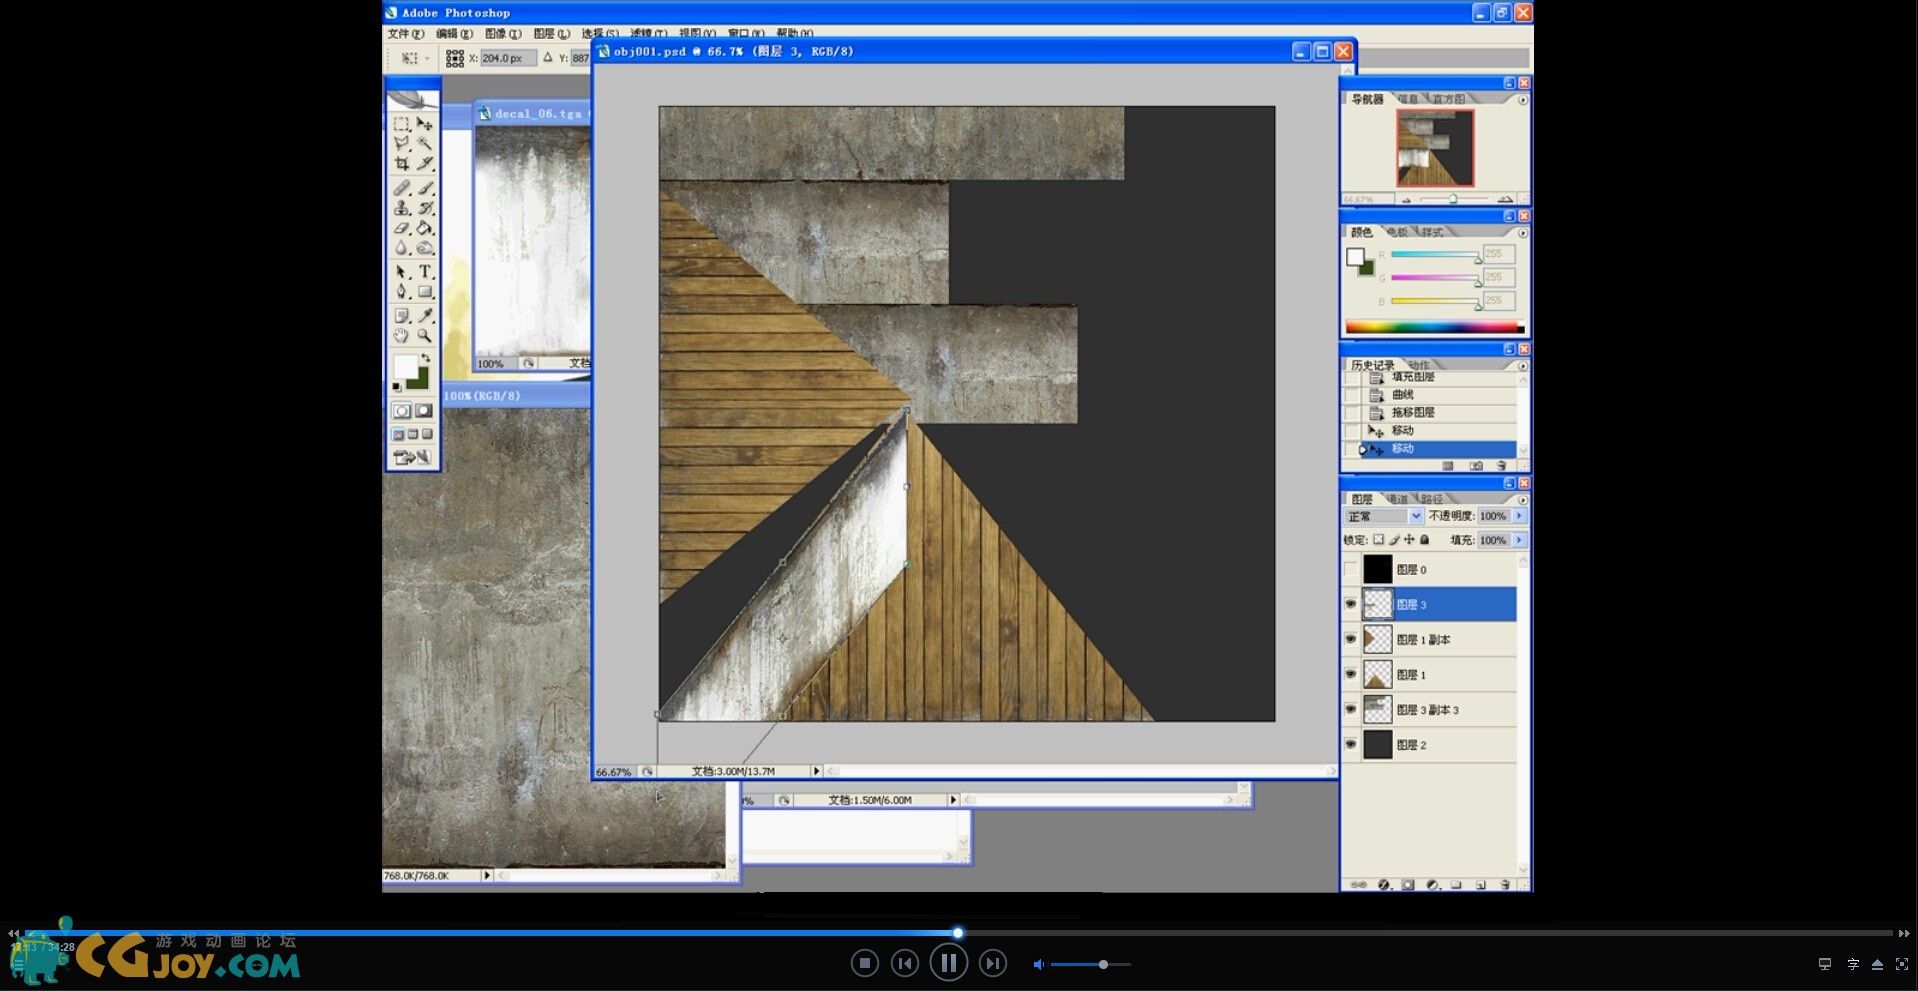Select the Zoom tool
This screenshot has width=1918, height=991.
pyautogui.click(x=425, y=336)
